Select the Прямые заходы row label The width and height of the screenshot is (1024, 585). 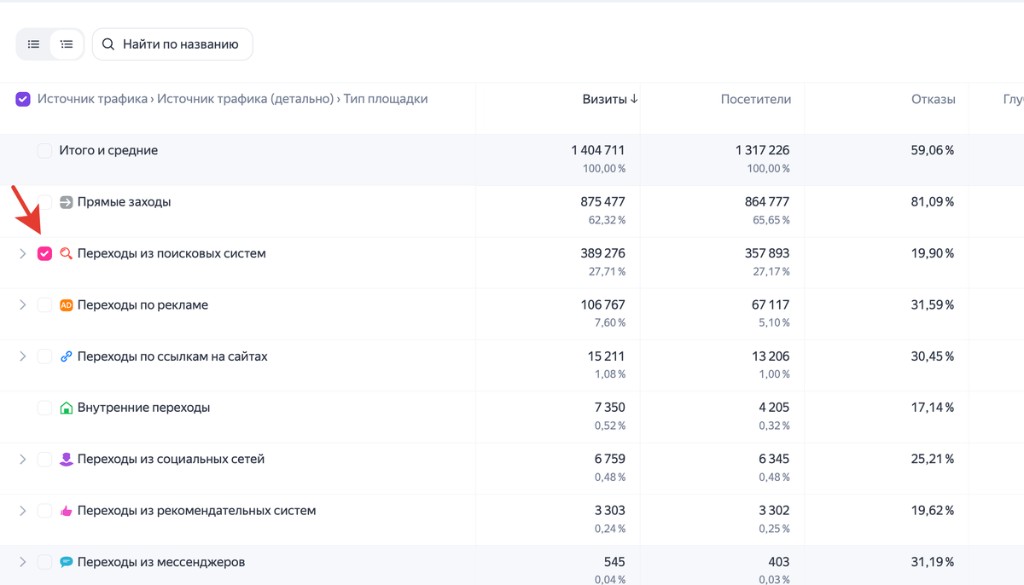[124, 202]
